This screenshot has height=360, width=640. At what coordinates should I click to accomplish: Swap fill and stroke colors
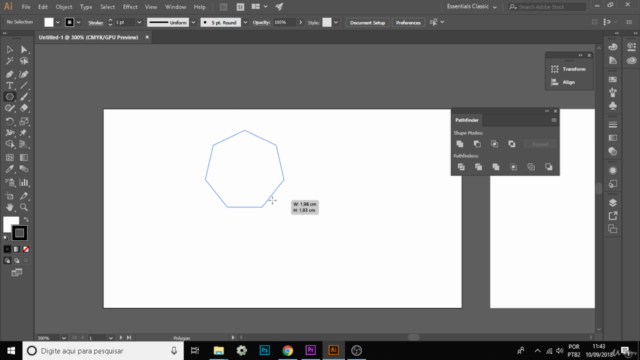click(26, 220)
